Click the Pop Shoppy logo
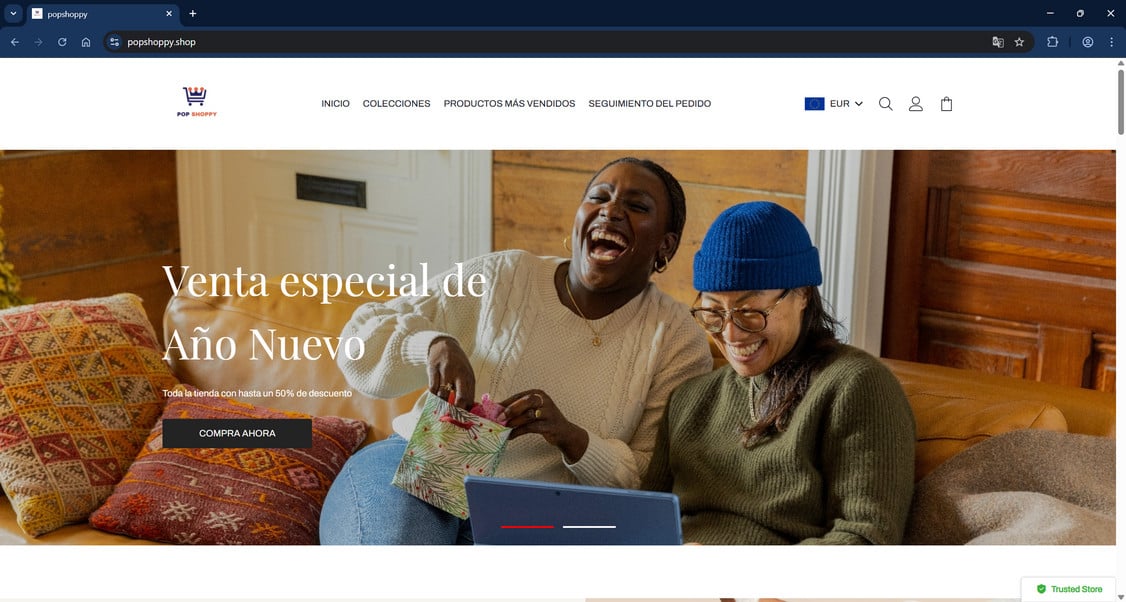This screenshot has width=1126, height=602. point(196,102)
